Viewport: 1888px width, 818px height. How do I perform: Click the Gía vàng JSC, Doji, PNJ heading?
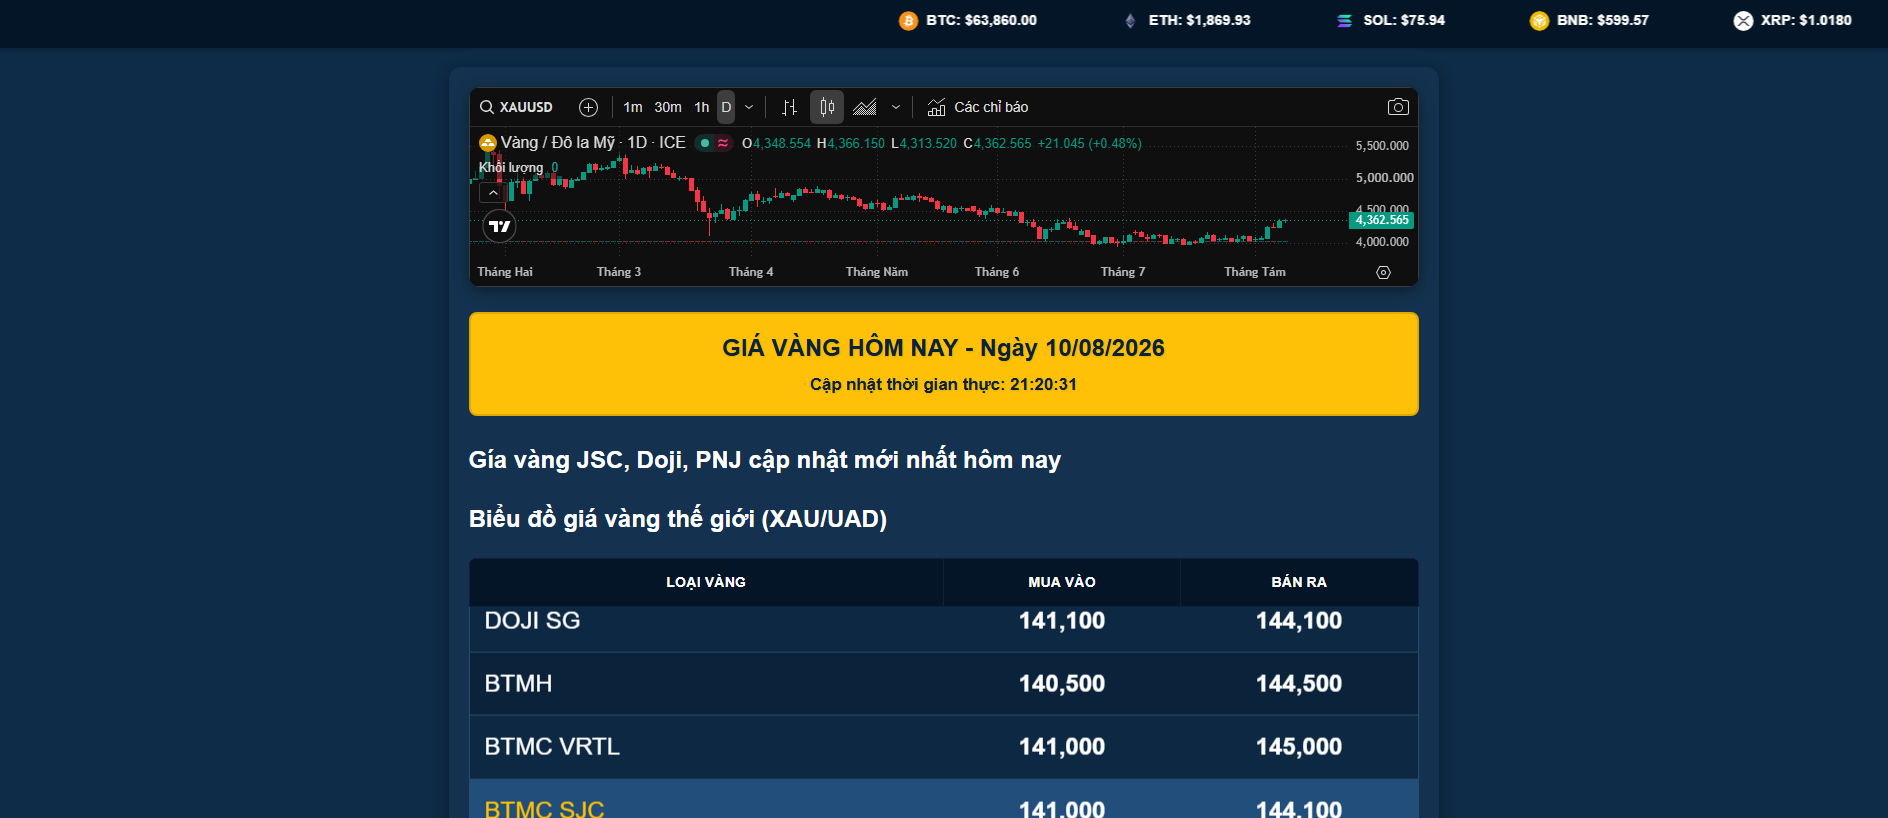click(x=765, y=460)
